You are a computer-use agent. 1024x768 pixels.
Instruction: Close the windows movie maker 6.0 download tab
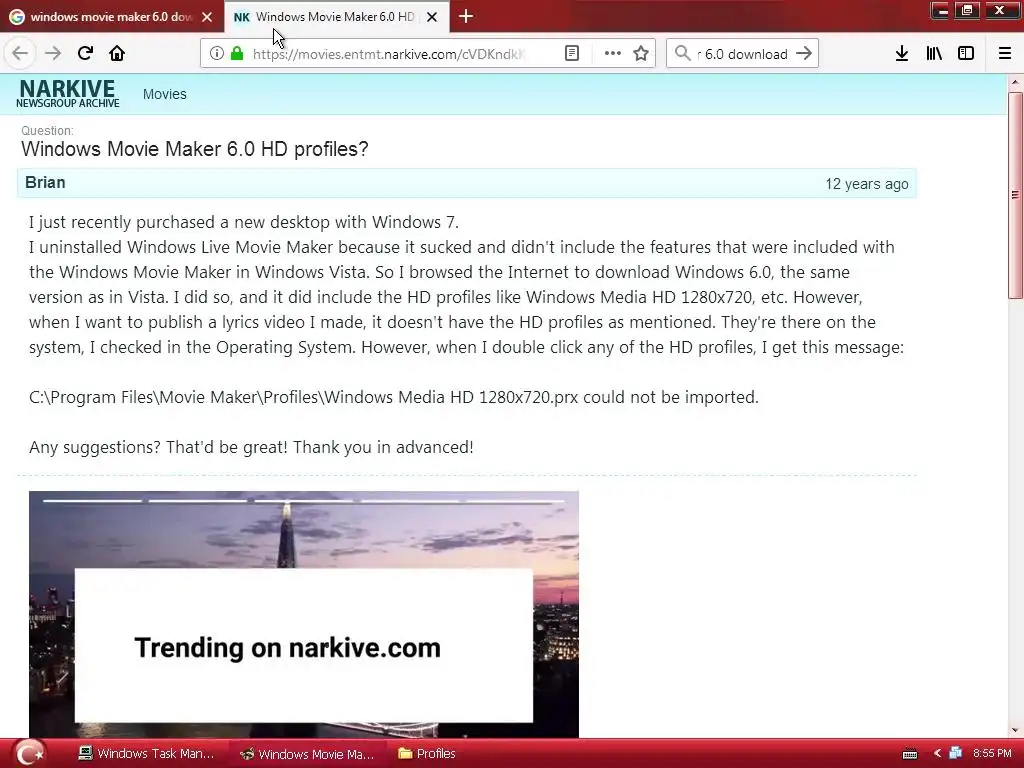(207, 17)
